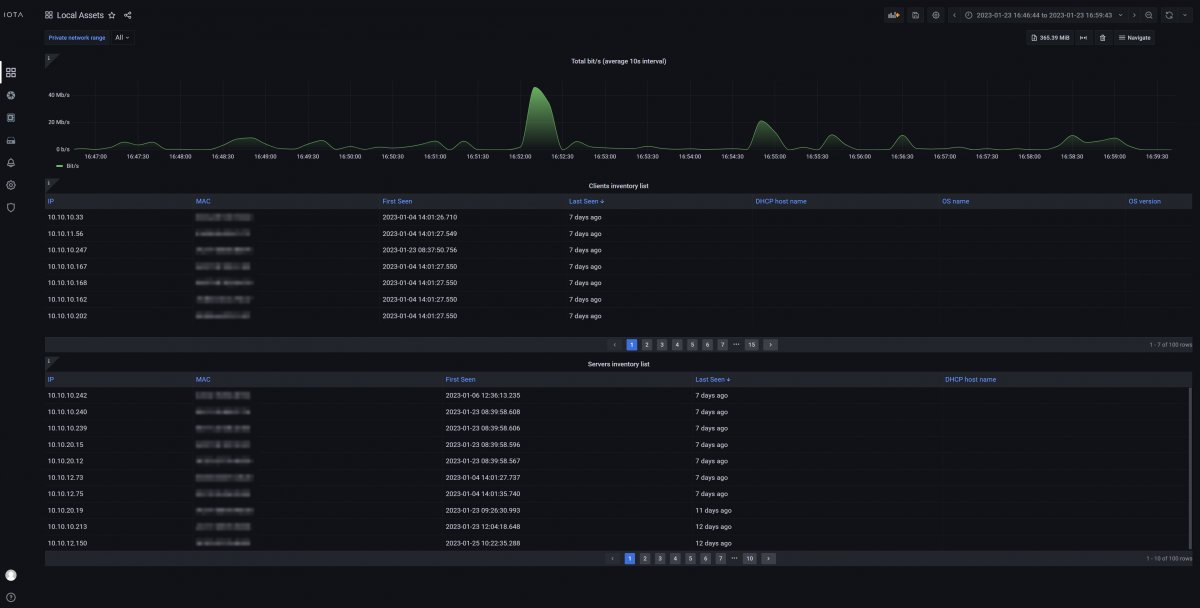The width and height of the screenshot is (1200, 608).
Task: Click the Add panel icon
Action: click(x=894, y=15)
